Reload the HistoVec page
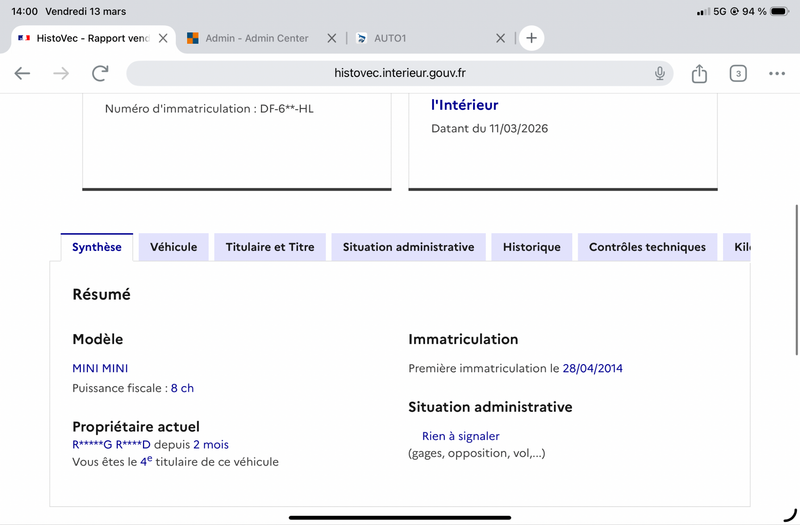Viewport: 800px width, 525px height. tap(100, 73)
